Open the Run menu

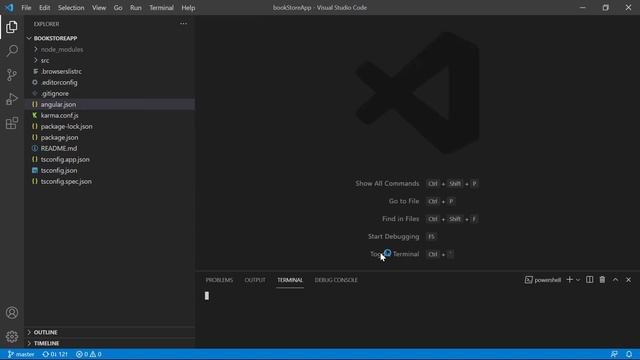click(136, 8)
